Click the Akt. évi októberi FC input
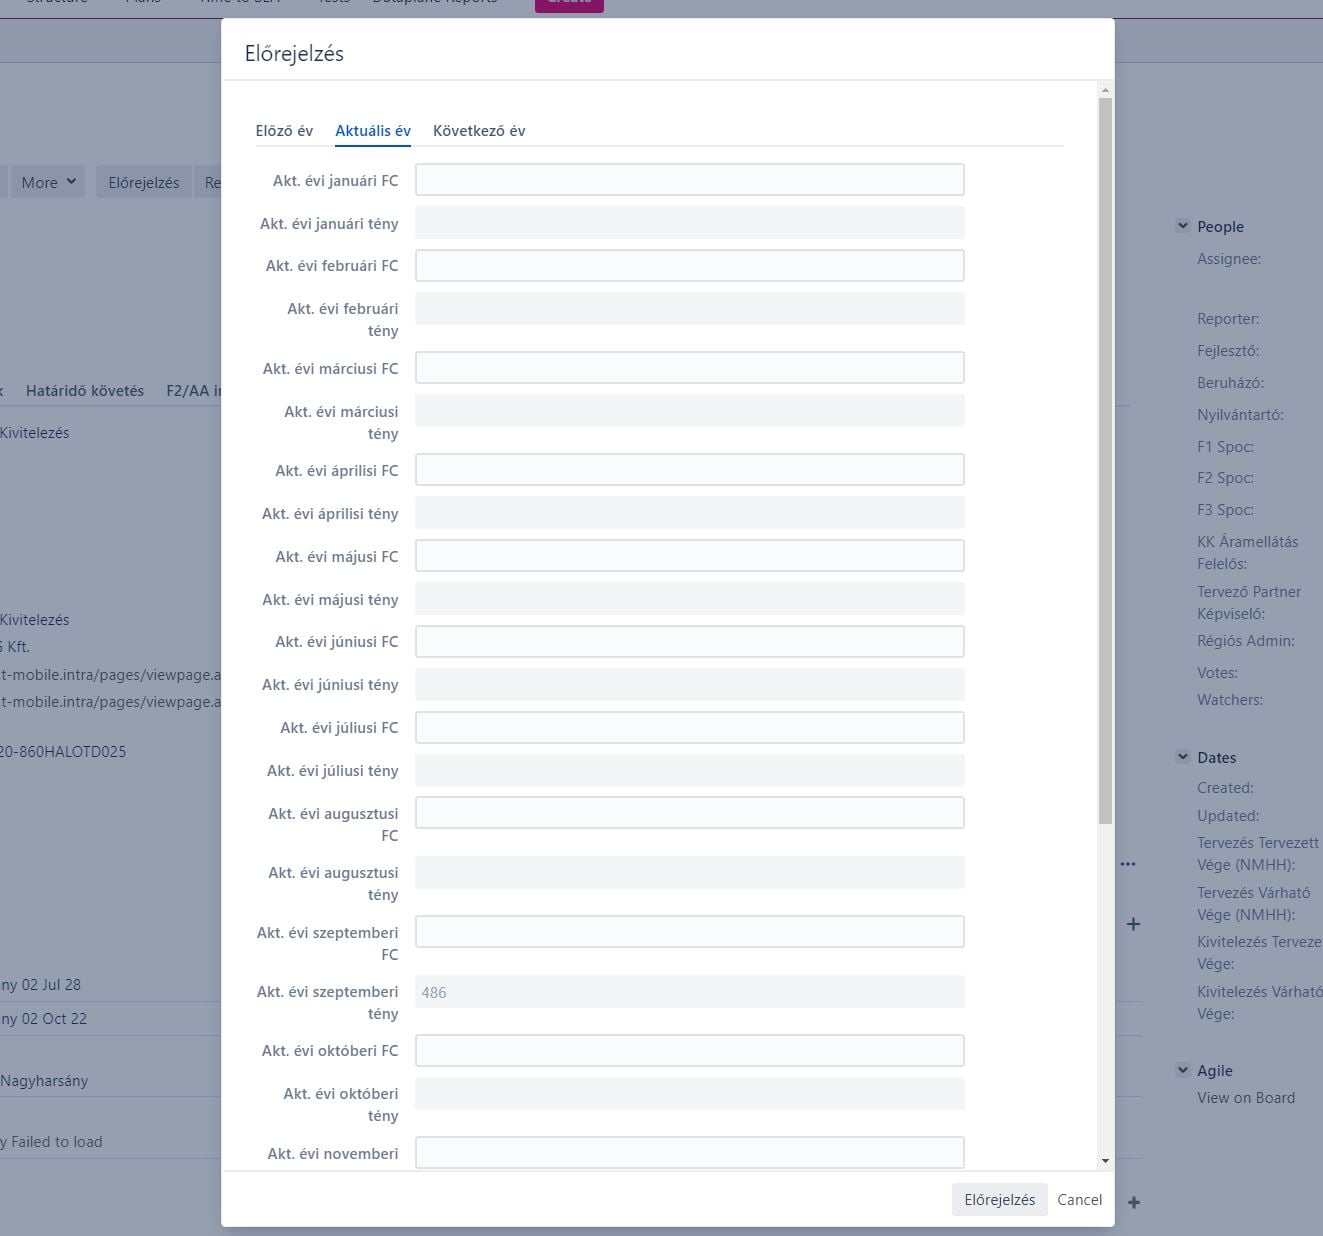This screenshot has height=1236, width=1323. (x=690, y=1051)
